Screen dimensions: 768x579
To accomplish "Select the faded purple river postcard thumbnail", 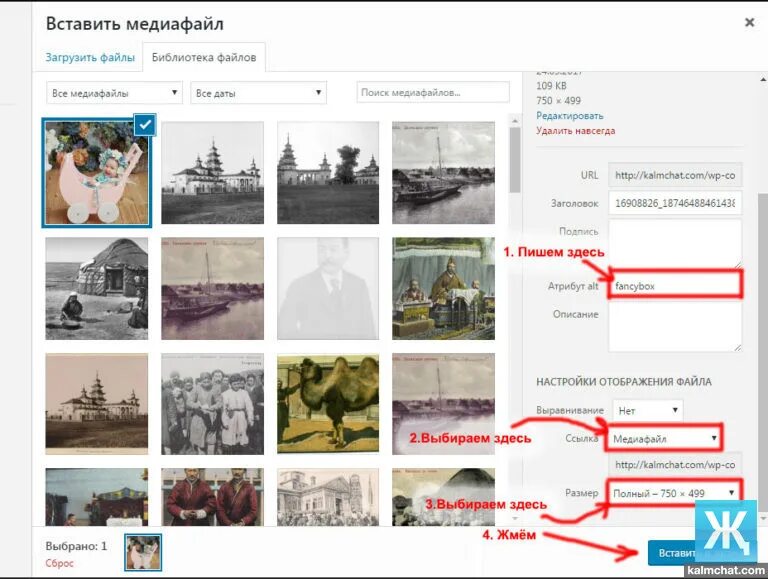I will click(x=443, y=404).
